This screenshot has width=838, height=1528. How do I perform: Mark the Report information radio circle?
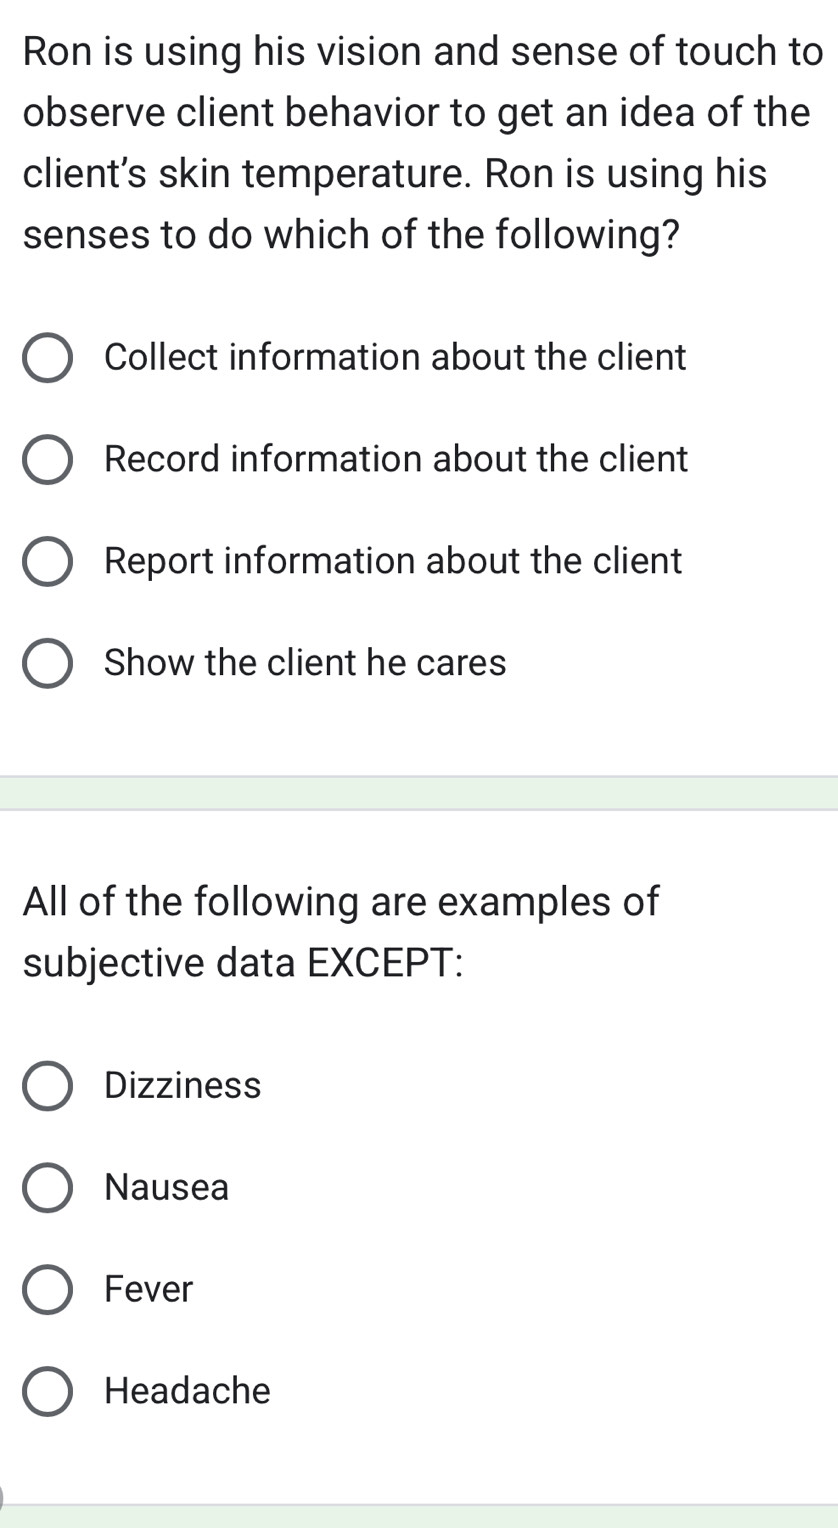[x=47, y=562]
